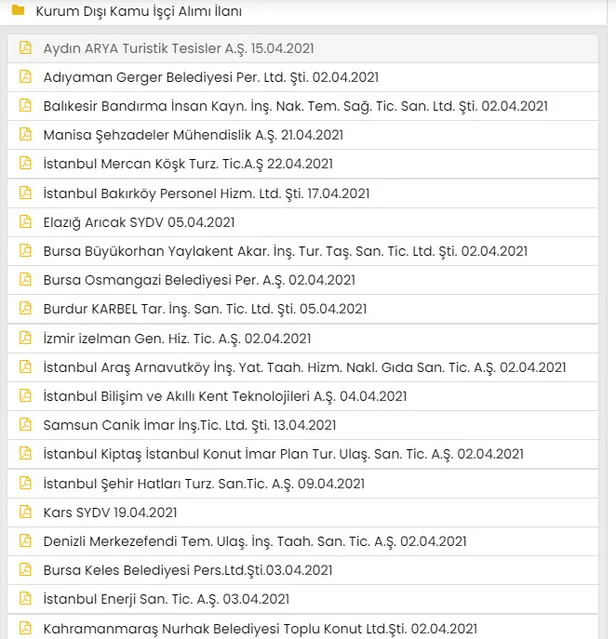Image resolution: width=616 pixels, height=639 pixels.
Task: Open Manisa Şehzadeler Mühendislik A.Ş. listing
Action: [x=193, y=135]
